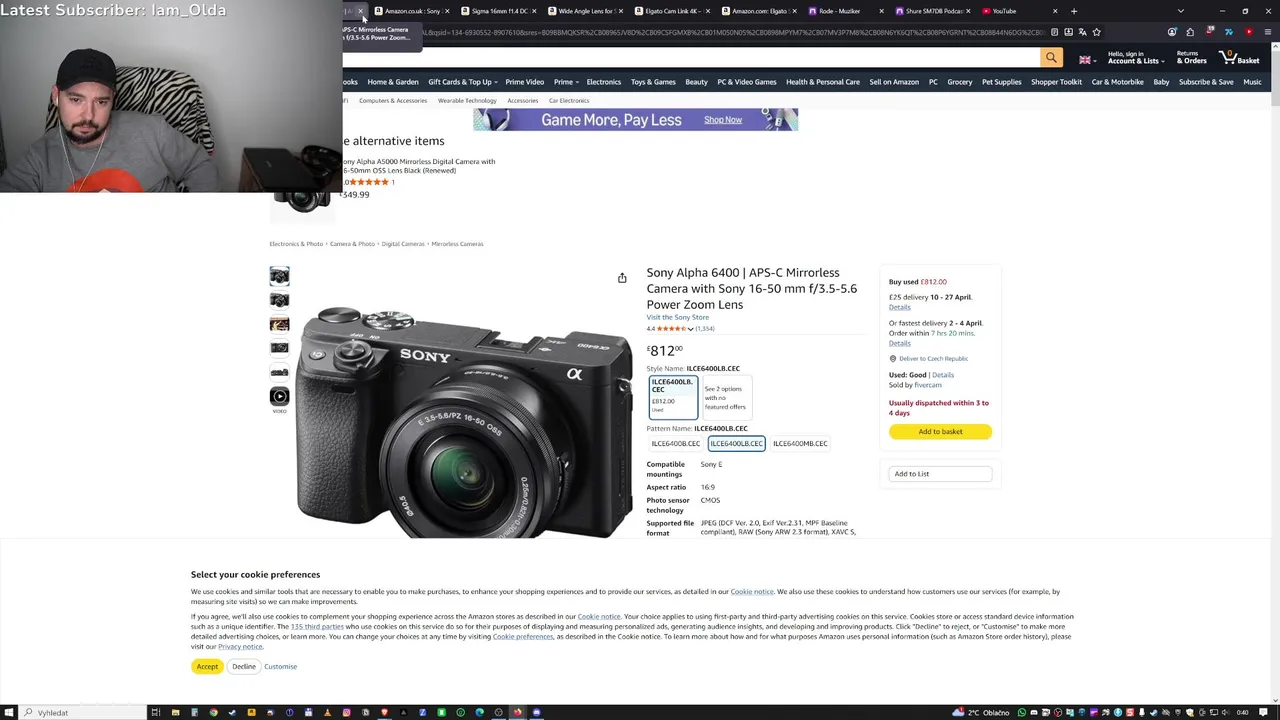Viewport: 1280px width, 720px height.
Task: Click the Game More, Pay Less banner Shop now
Action: (722, 120)
